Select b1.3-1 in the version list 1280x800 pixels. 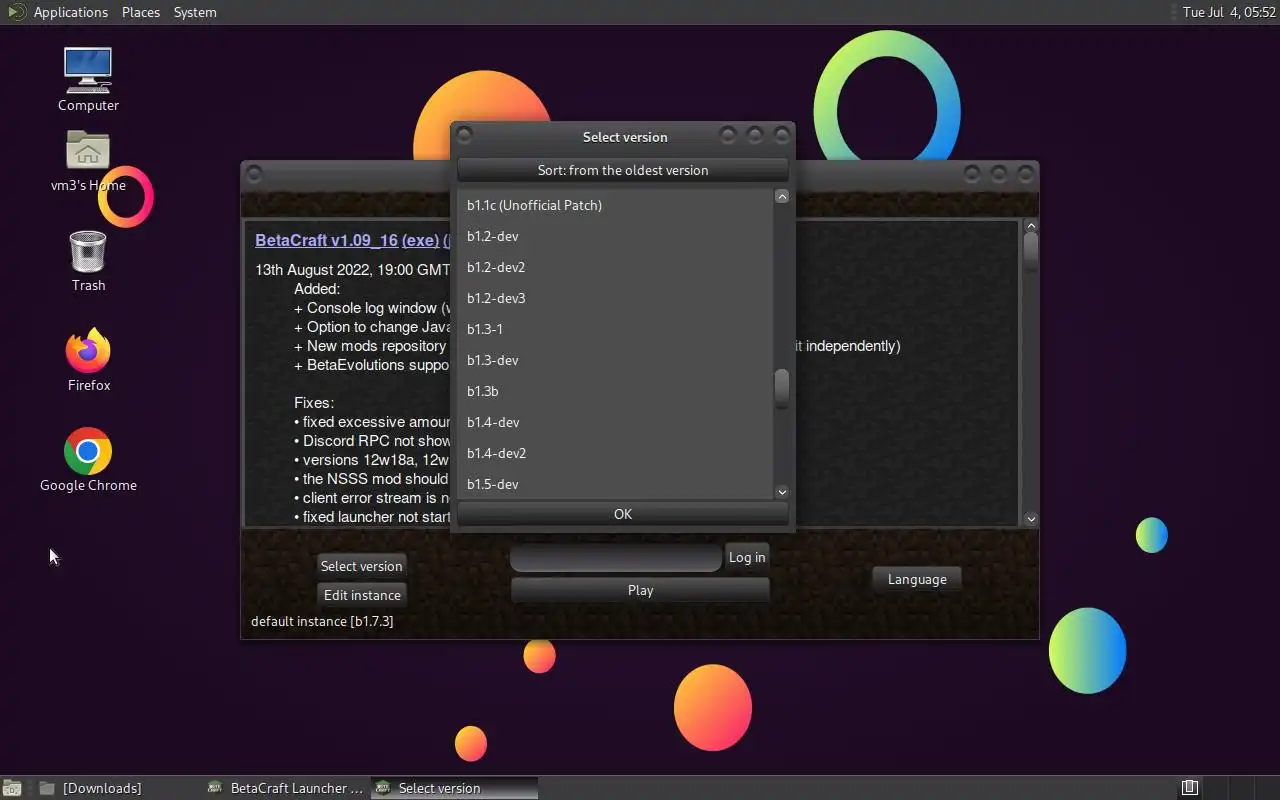pyautogui.click(x=615, y=329)
